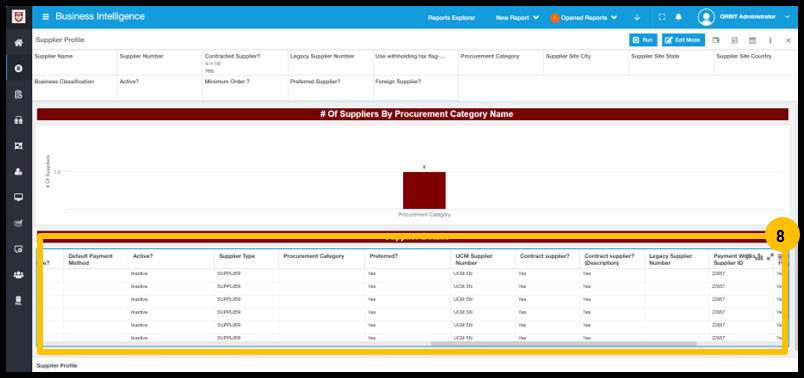Open the Active? filter in the filter panel

point(160,88)
